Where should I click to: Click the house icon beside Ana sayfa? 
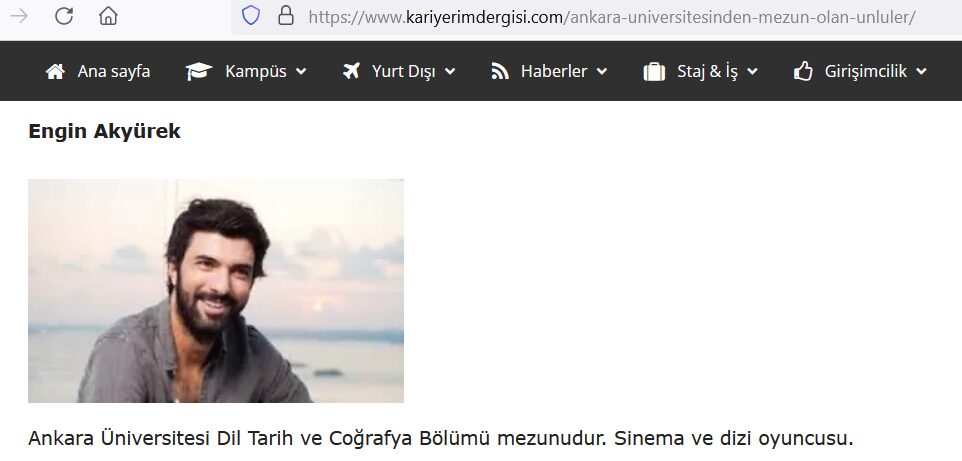tap(55, 72)
